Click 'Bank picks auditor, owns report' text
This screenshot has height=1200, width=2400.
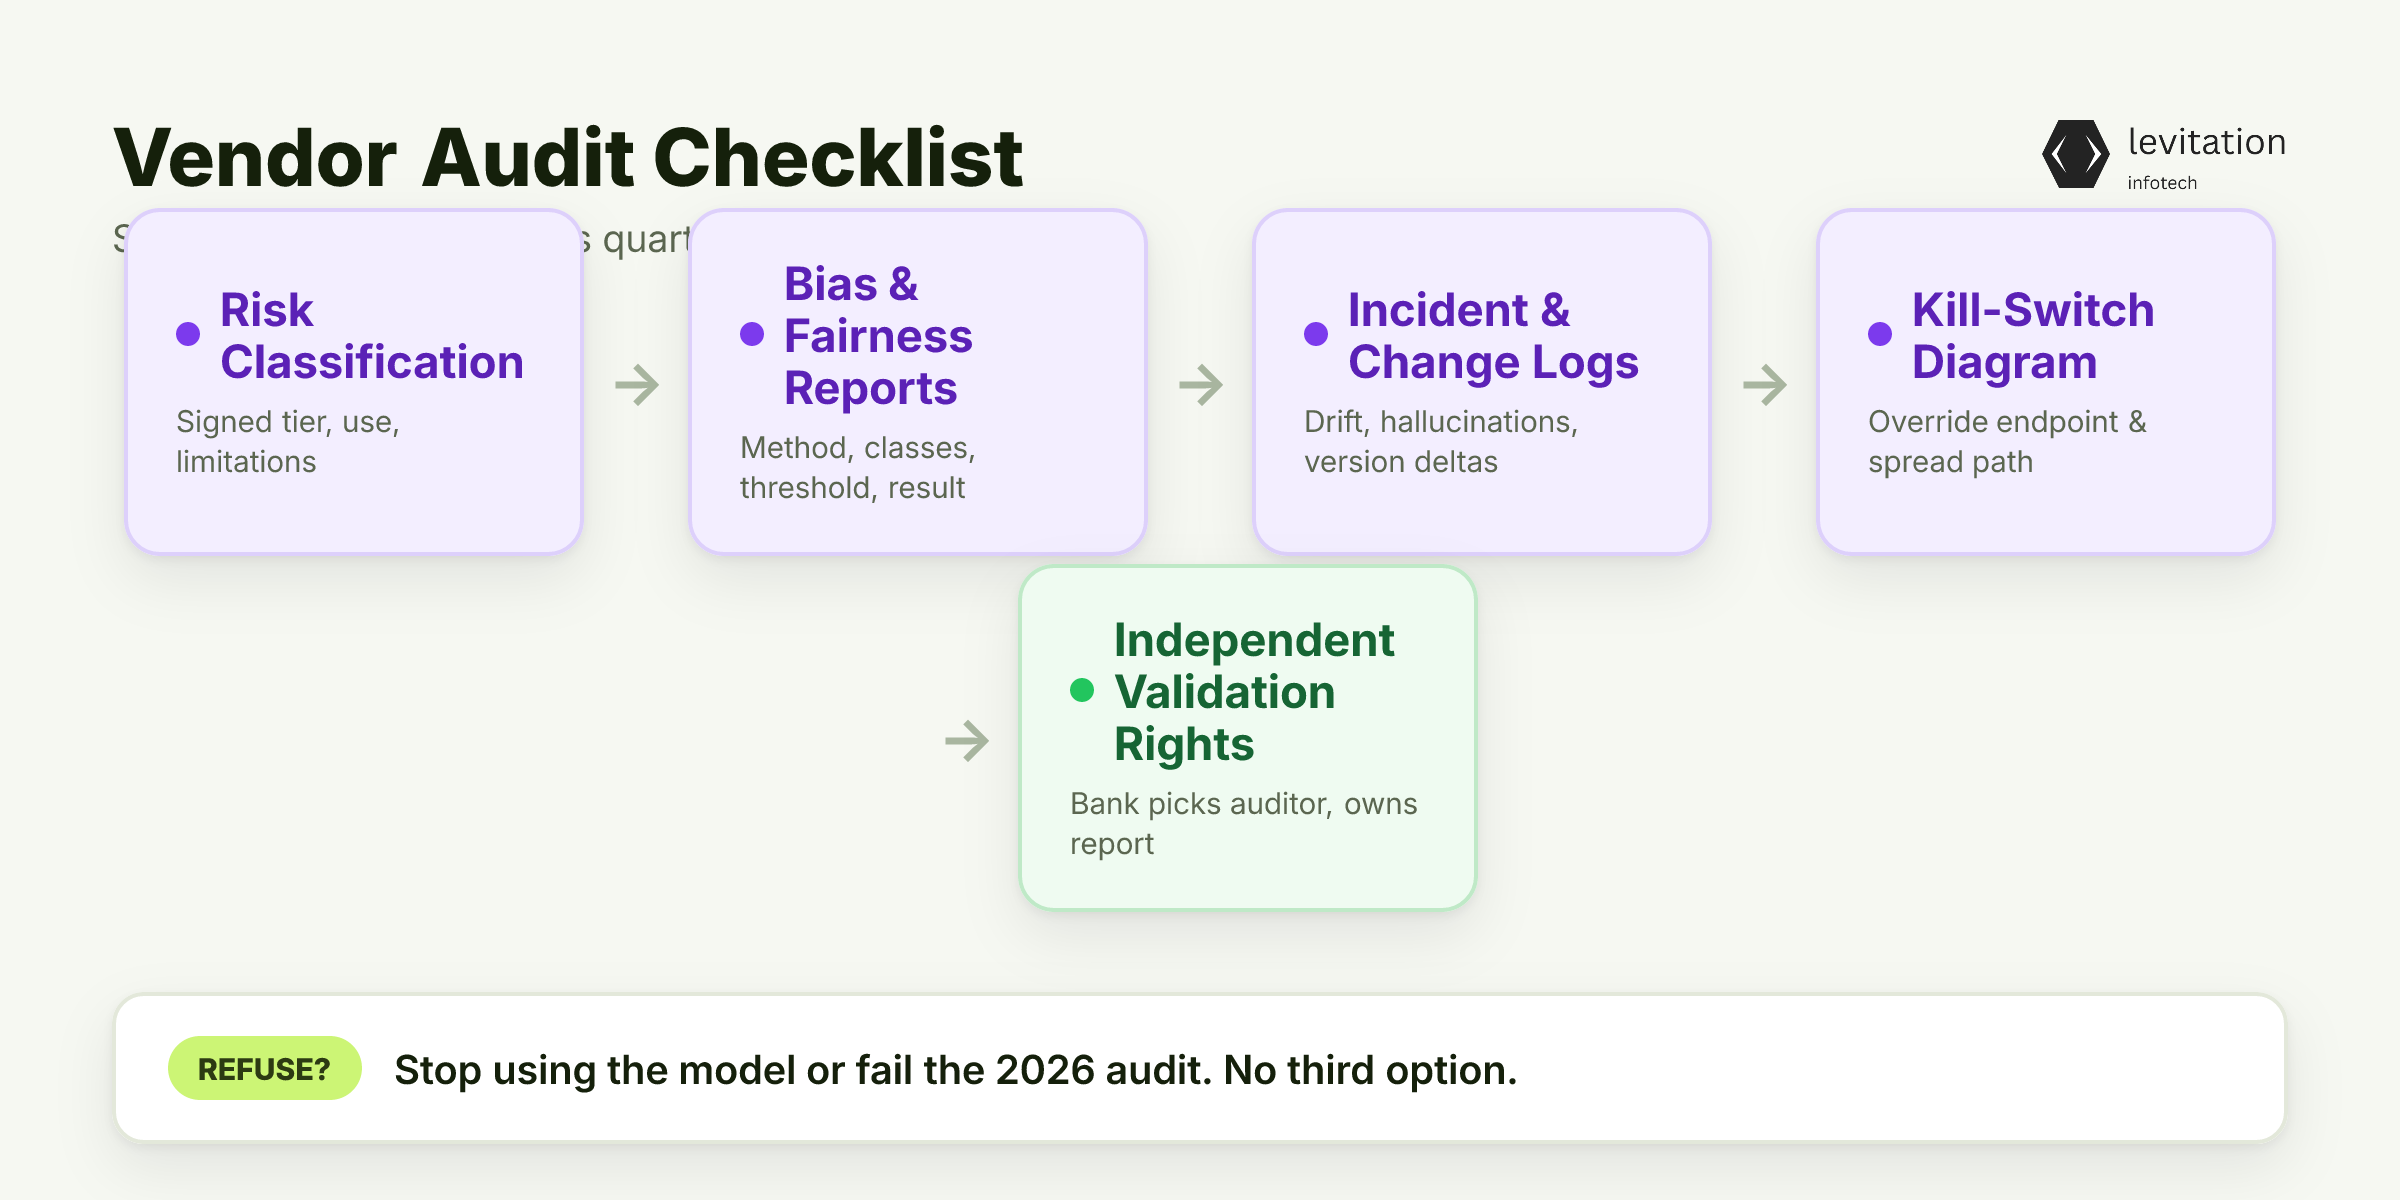coord(1244,824)
